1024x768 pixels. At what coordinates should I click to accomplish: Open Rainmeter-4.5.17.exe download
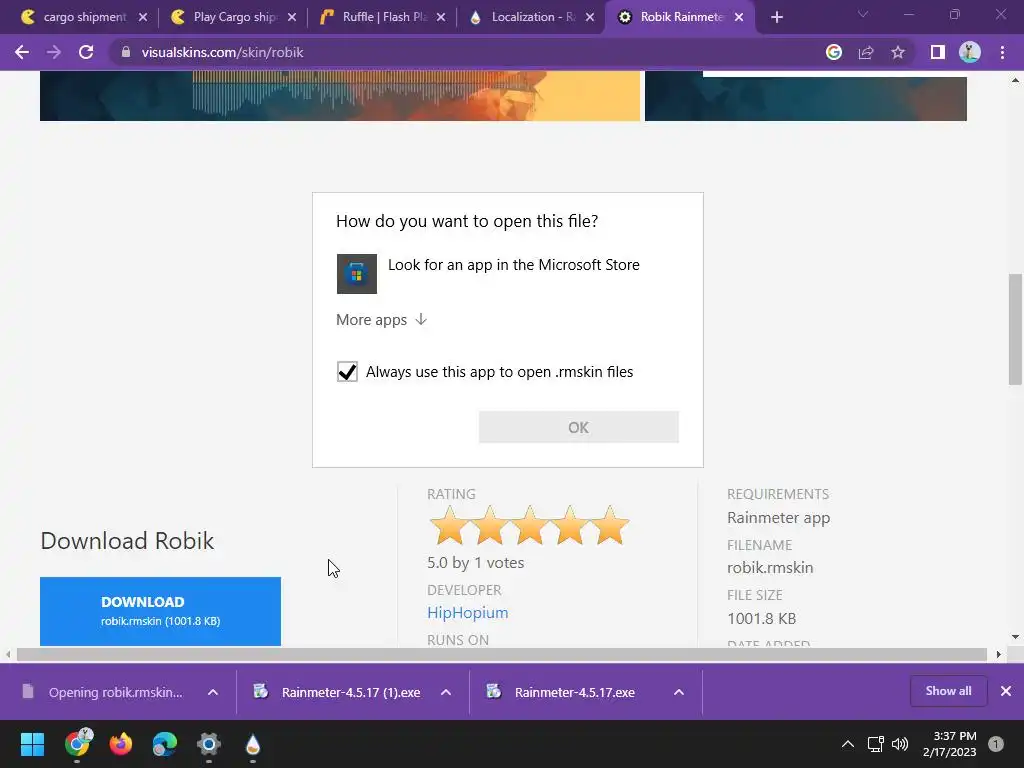[x=562, y=692]
